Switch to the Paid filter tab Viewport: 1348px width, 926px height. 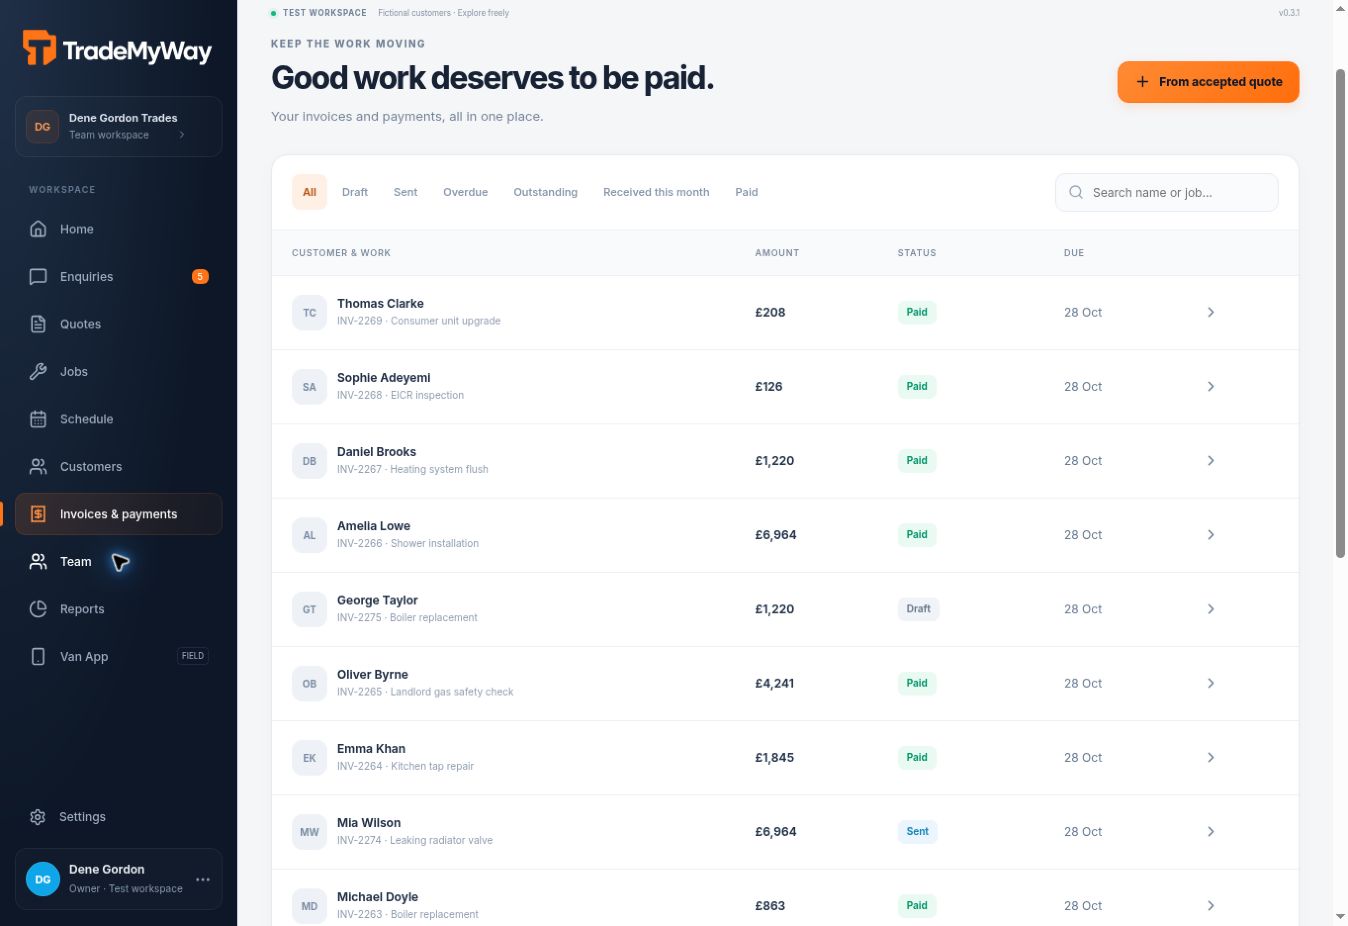[747, 192]
